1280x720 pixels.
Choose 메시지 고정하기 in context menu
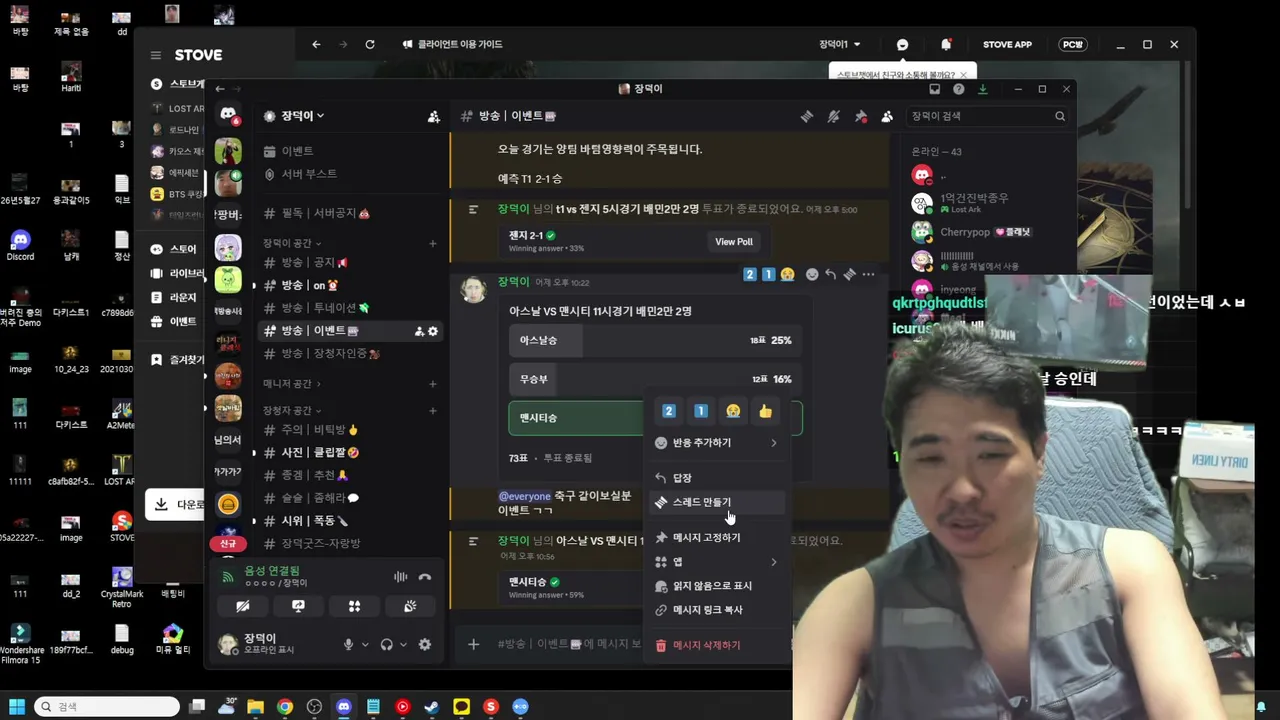pos(717,538)
